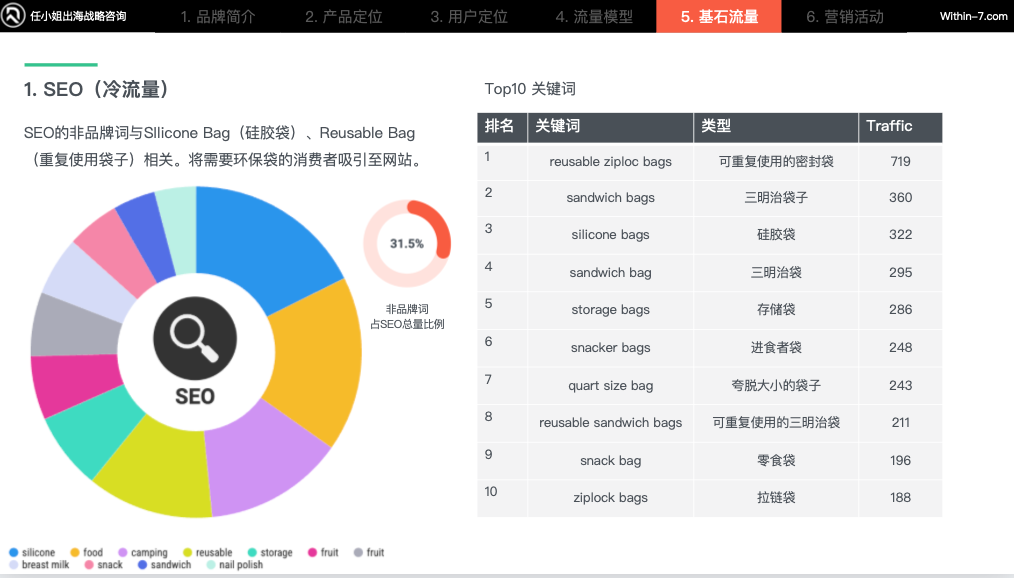Image resolution: width=1014 pixels, height=578 pixels.
Task: Select the "ziplock bags" keyword cell
Action: pyautogui.click(x=610, y=498)
